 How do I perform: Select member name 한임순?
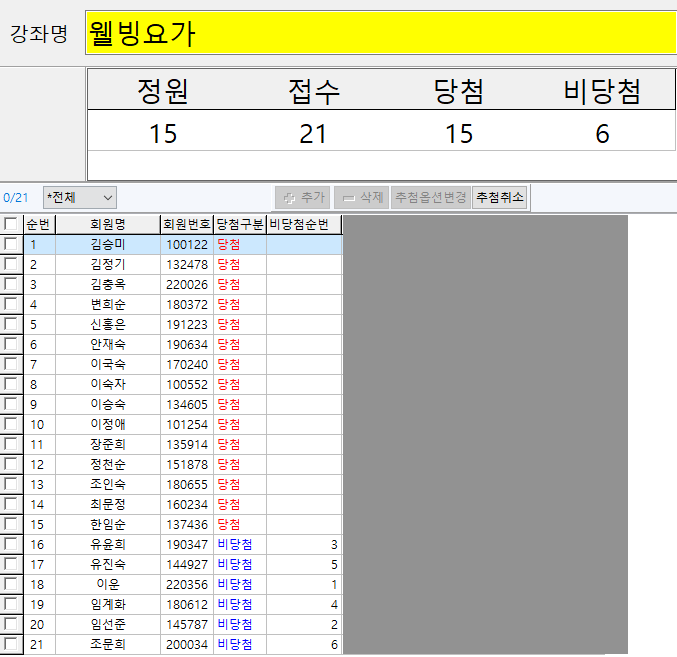108,524
